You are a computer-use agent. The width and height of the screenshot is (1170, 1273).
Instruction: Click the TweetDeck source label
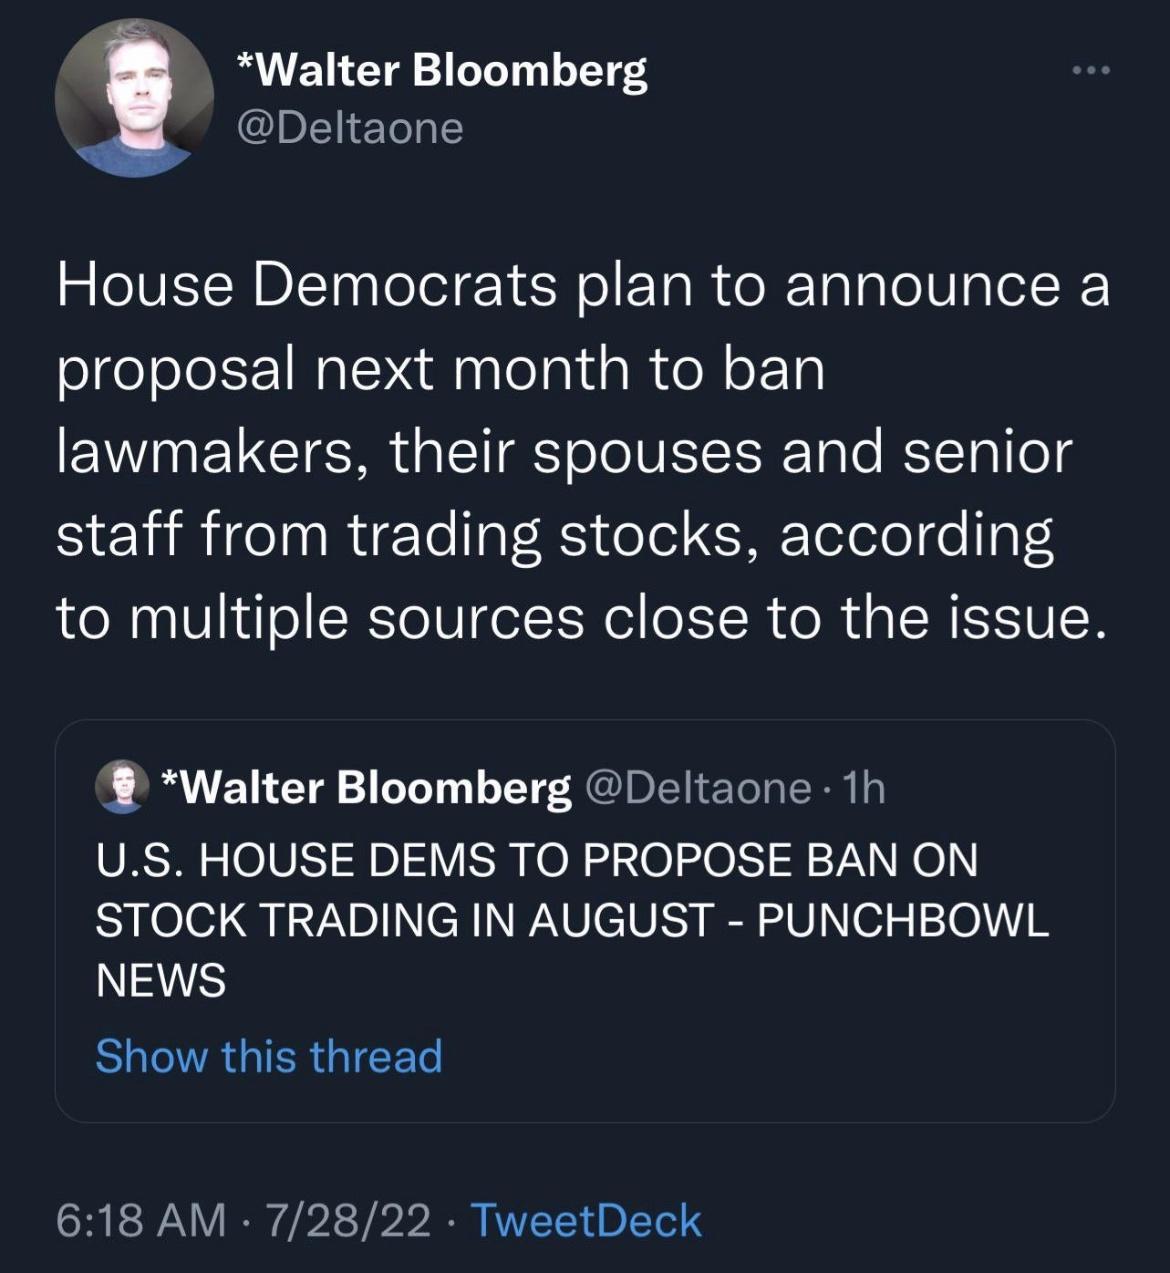[x=588, y=1220]
